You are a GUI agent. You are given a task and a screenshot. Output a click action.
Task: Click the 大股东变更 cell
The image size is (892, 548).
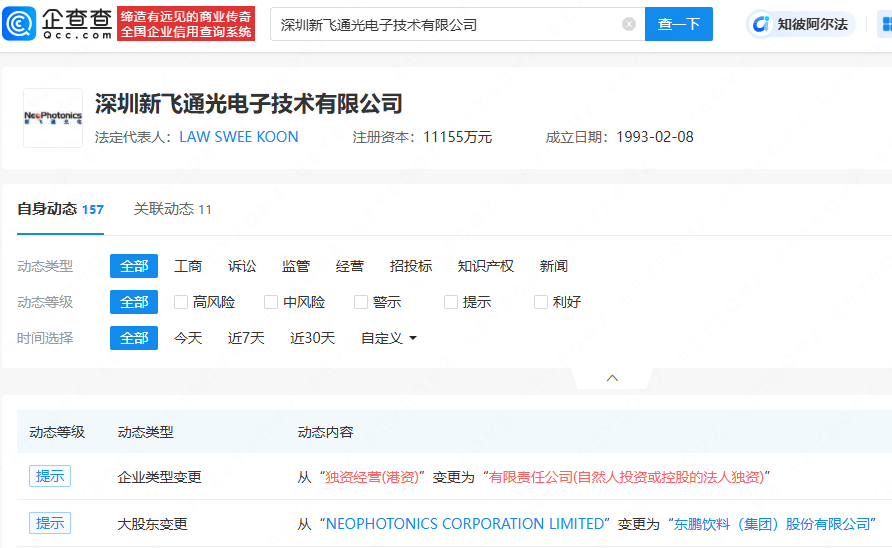tap(152, 524)
